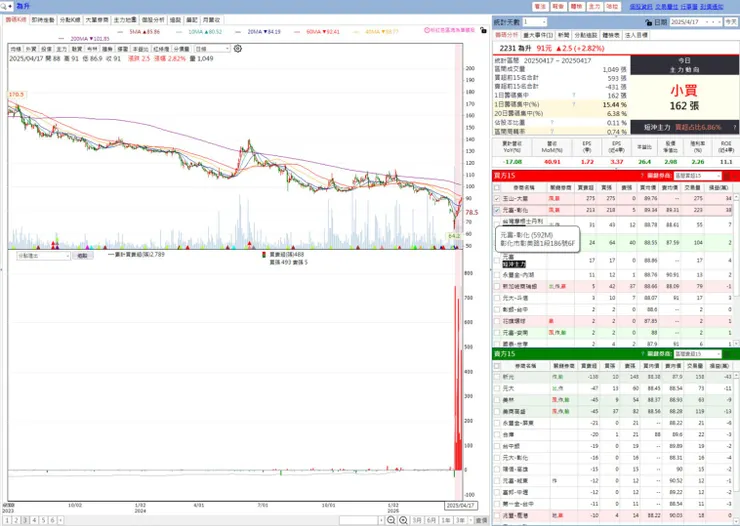This screenshot has width=740, height=526.
Task: Toggle the lock icon beside 日期
Action: (x=648, y=22)
